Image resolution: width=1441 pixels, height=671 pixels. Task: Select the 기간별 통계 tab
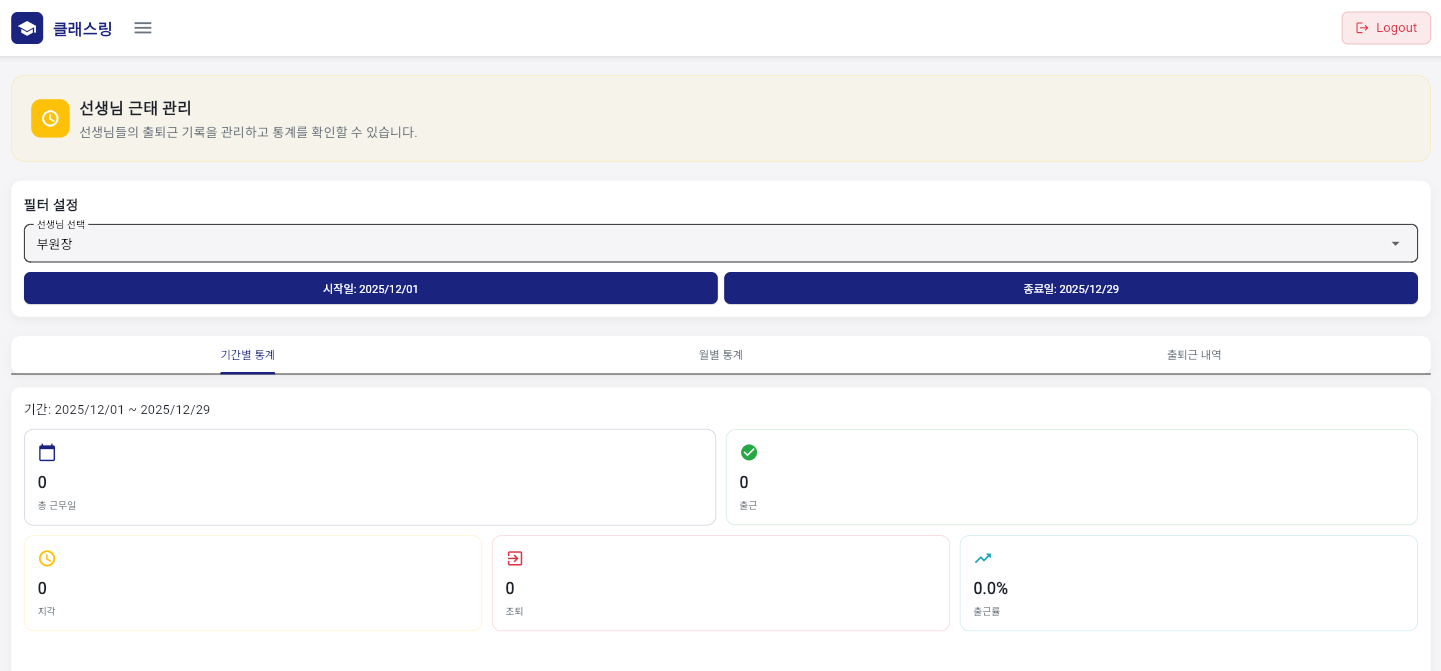248,355
